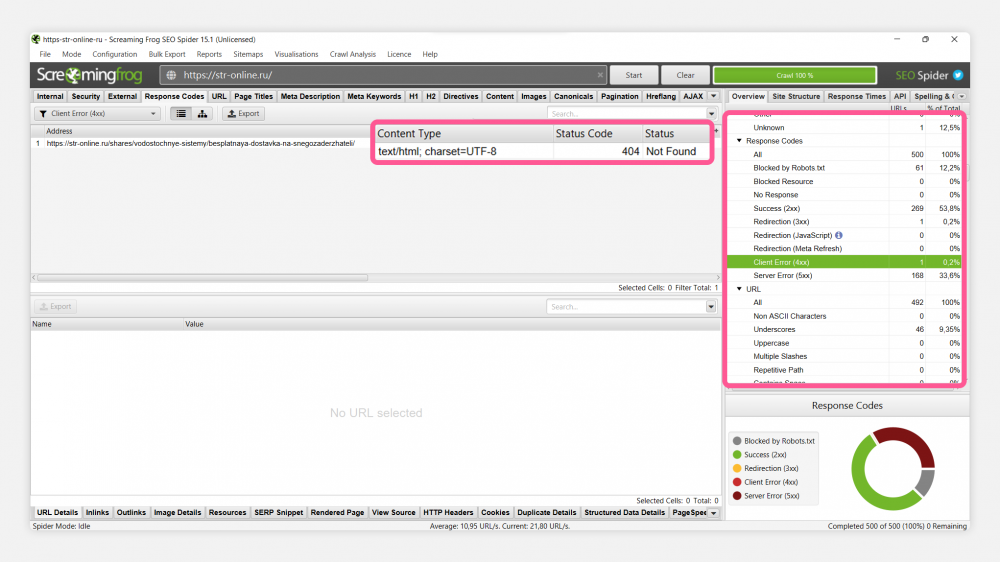This screenshot has width=1000, height=562.
Task: Switch to the Meta Description tab
Action: (310, 96)
